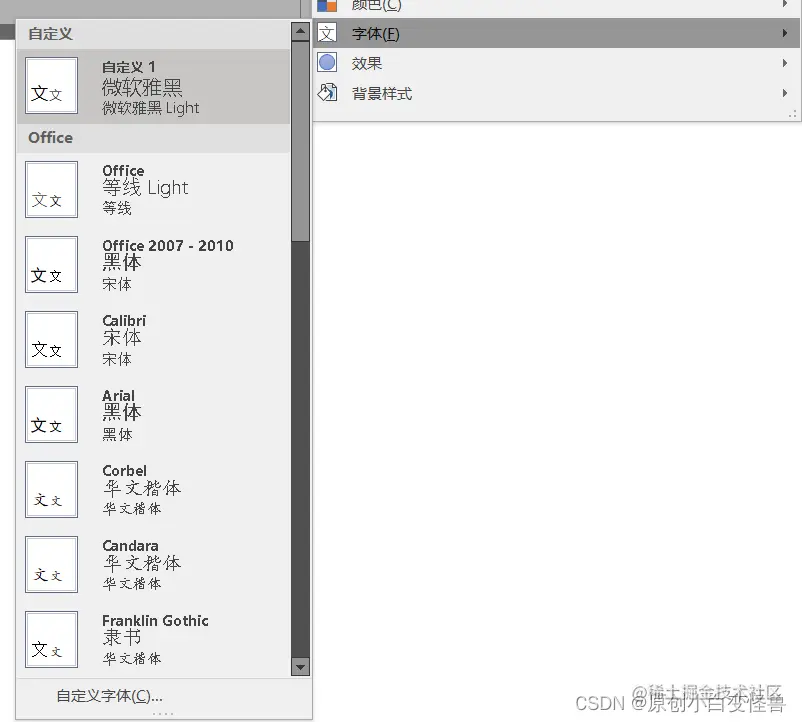Click the 效果 circle icon
The image size is (802, 722).
[327, 63]
